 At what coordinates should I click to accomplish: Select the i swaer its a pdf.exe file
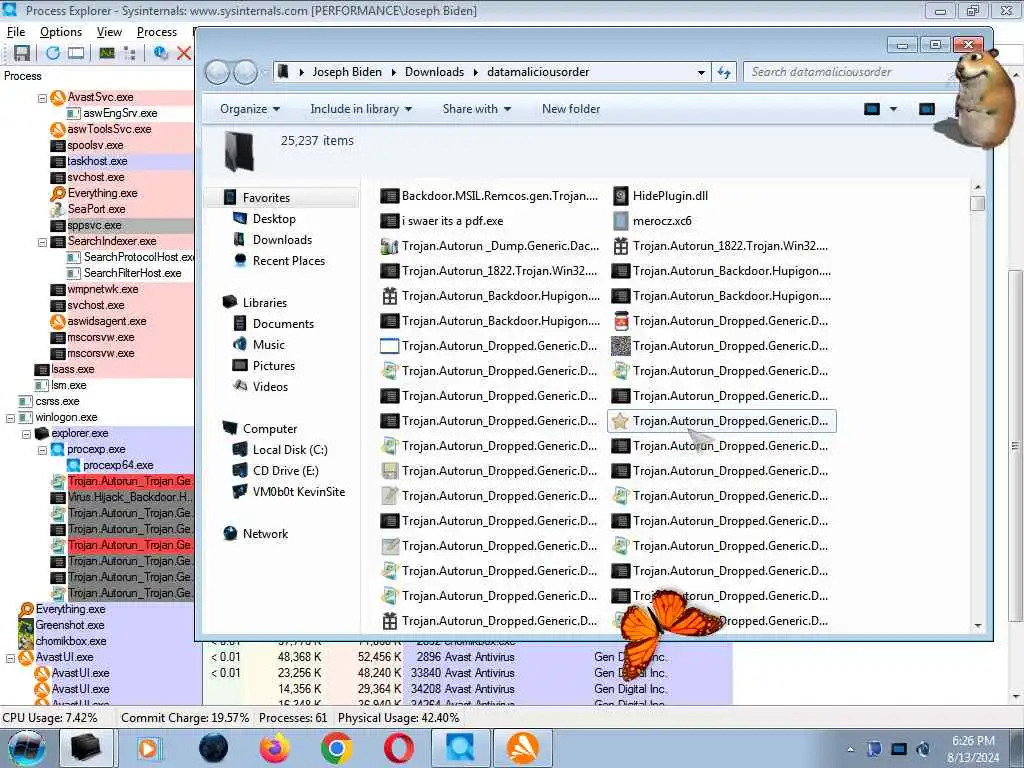(442, 221)
